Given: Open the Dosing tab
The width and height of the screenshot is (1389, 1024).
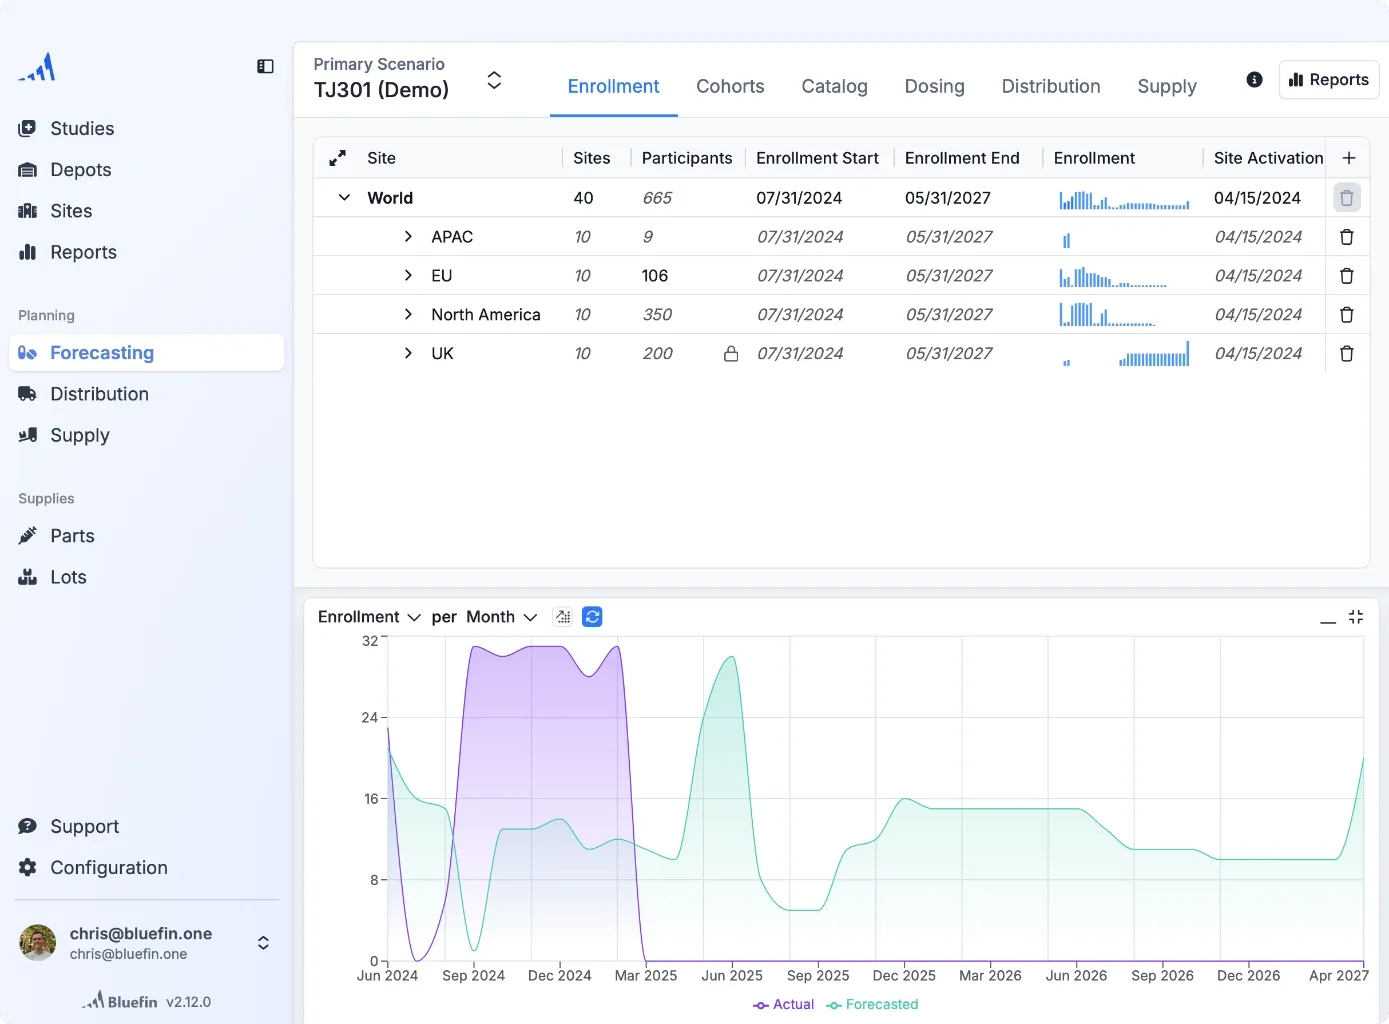Looking at the screenshot, I should click(x=934, y=86).
